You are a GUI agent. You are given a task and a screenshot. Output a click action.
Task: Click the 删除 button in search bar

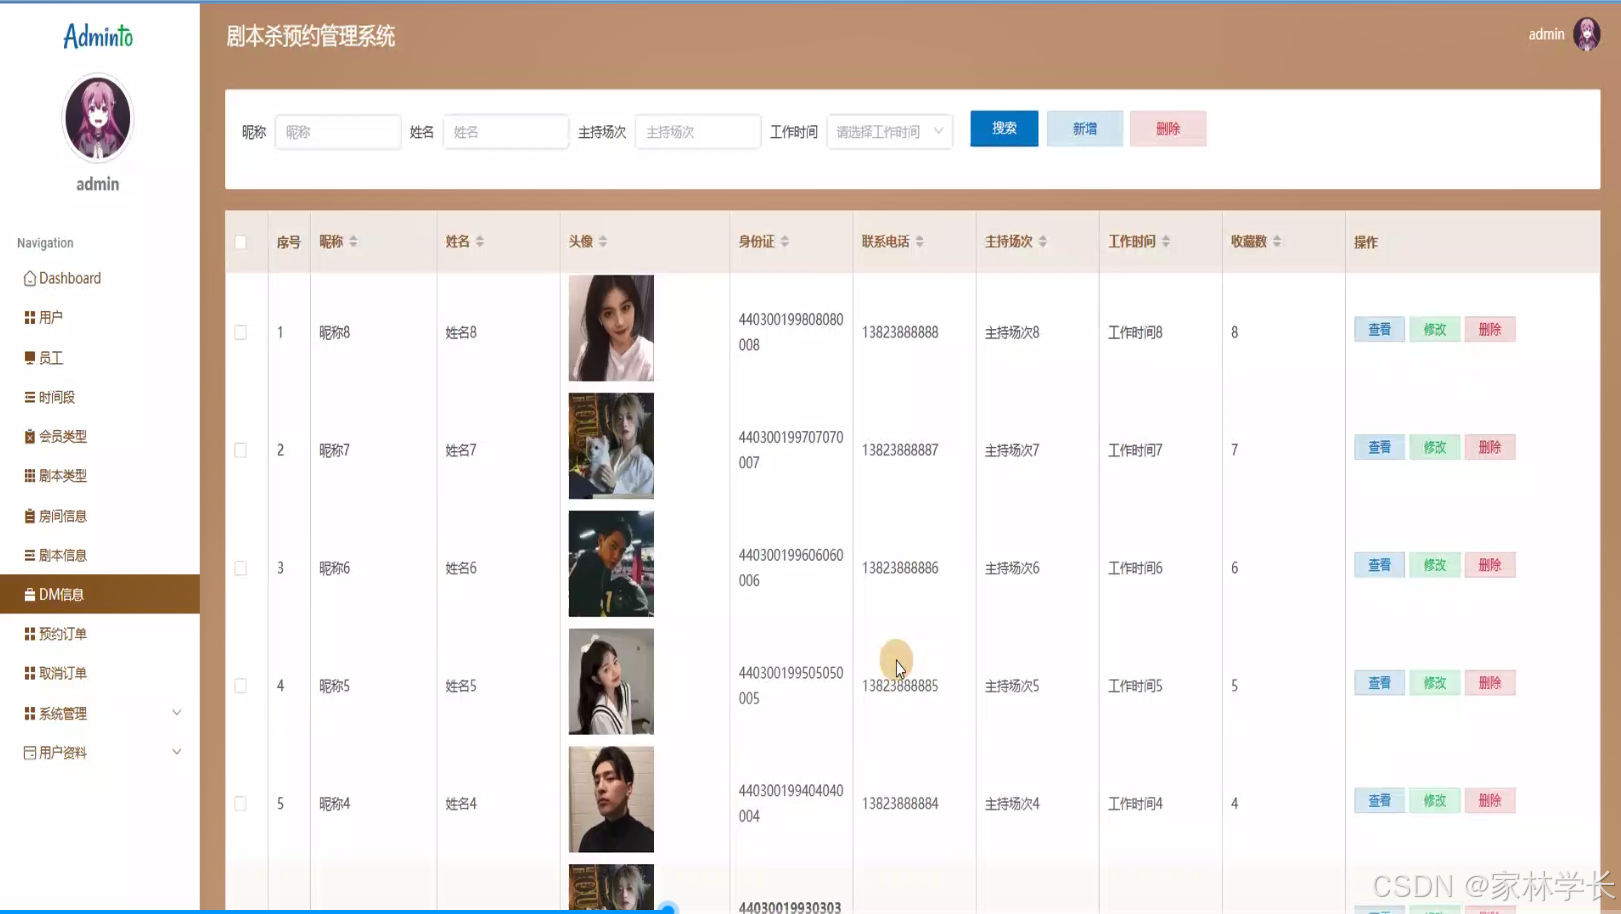1168,128
